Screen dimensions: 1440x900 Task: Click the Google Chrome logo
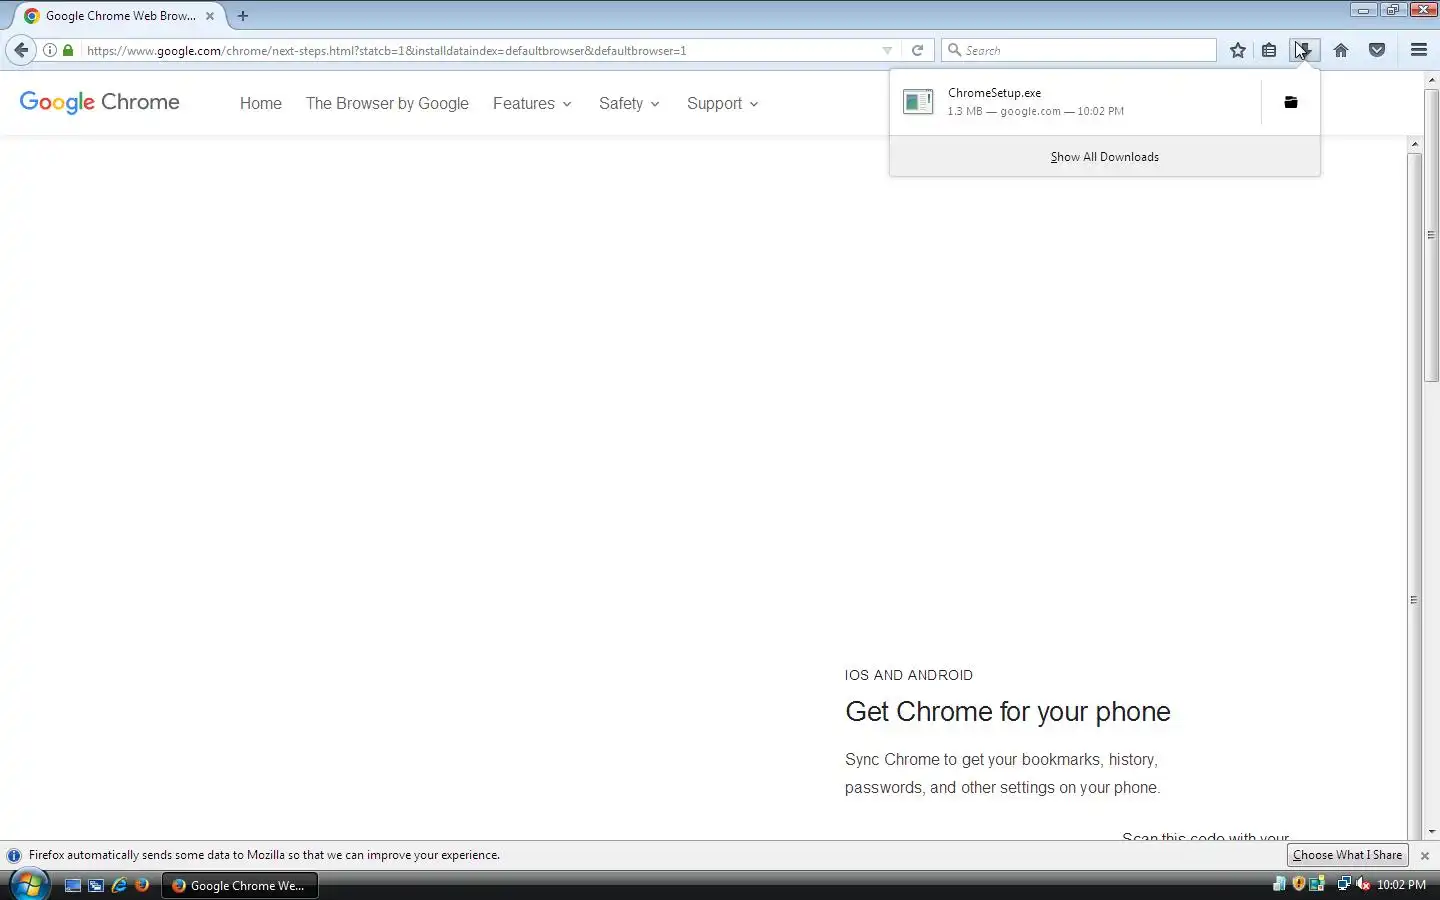pos(100,102)
